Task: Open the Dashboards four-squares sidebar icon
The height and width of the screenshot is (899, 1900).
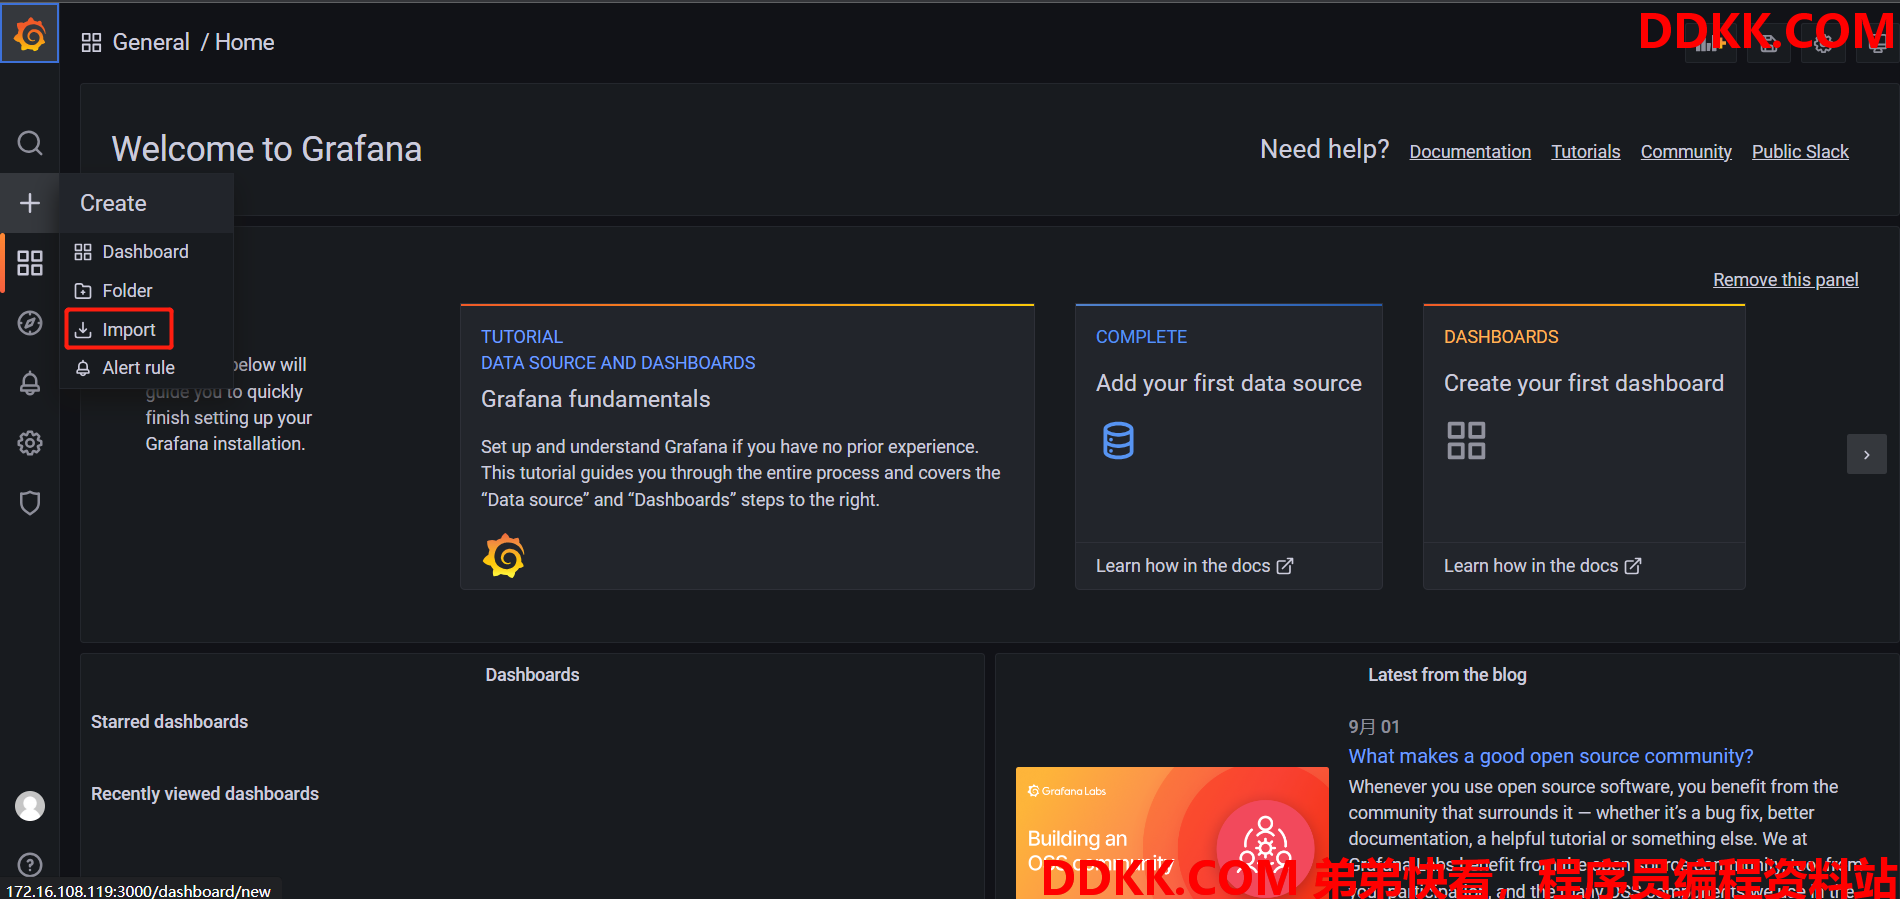Action: [30, 263]
